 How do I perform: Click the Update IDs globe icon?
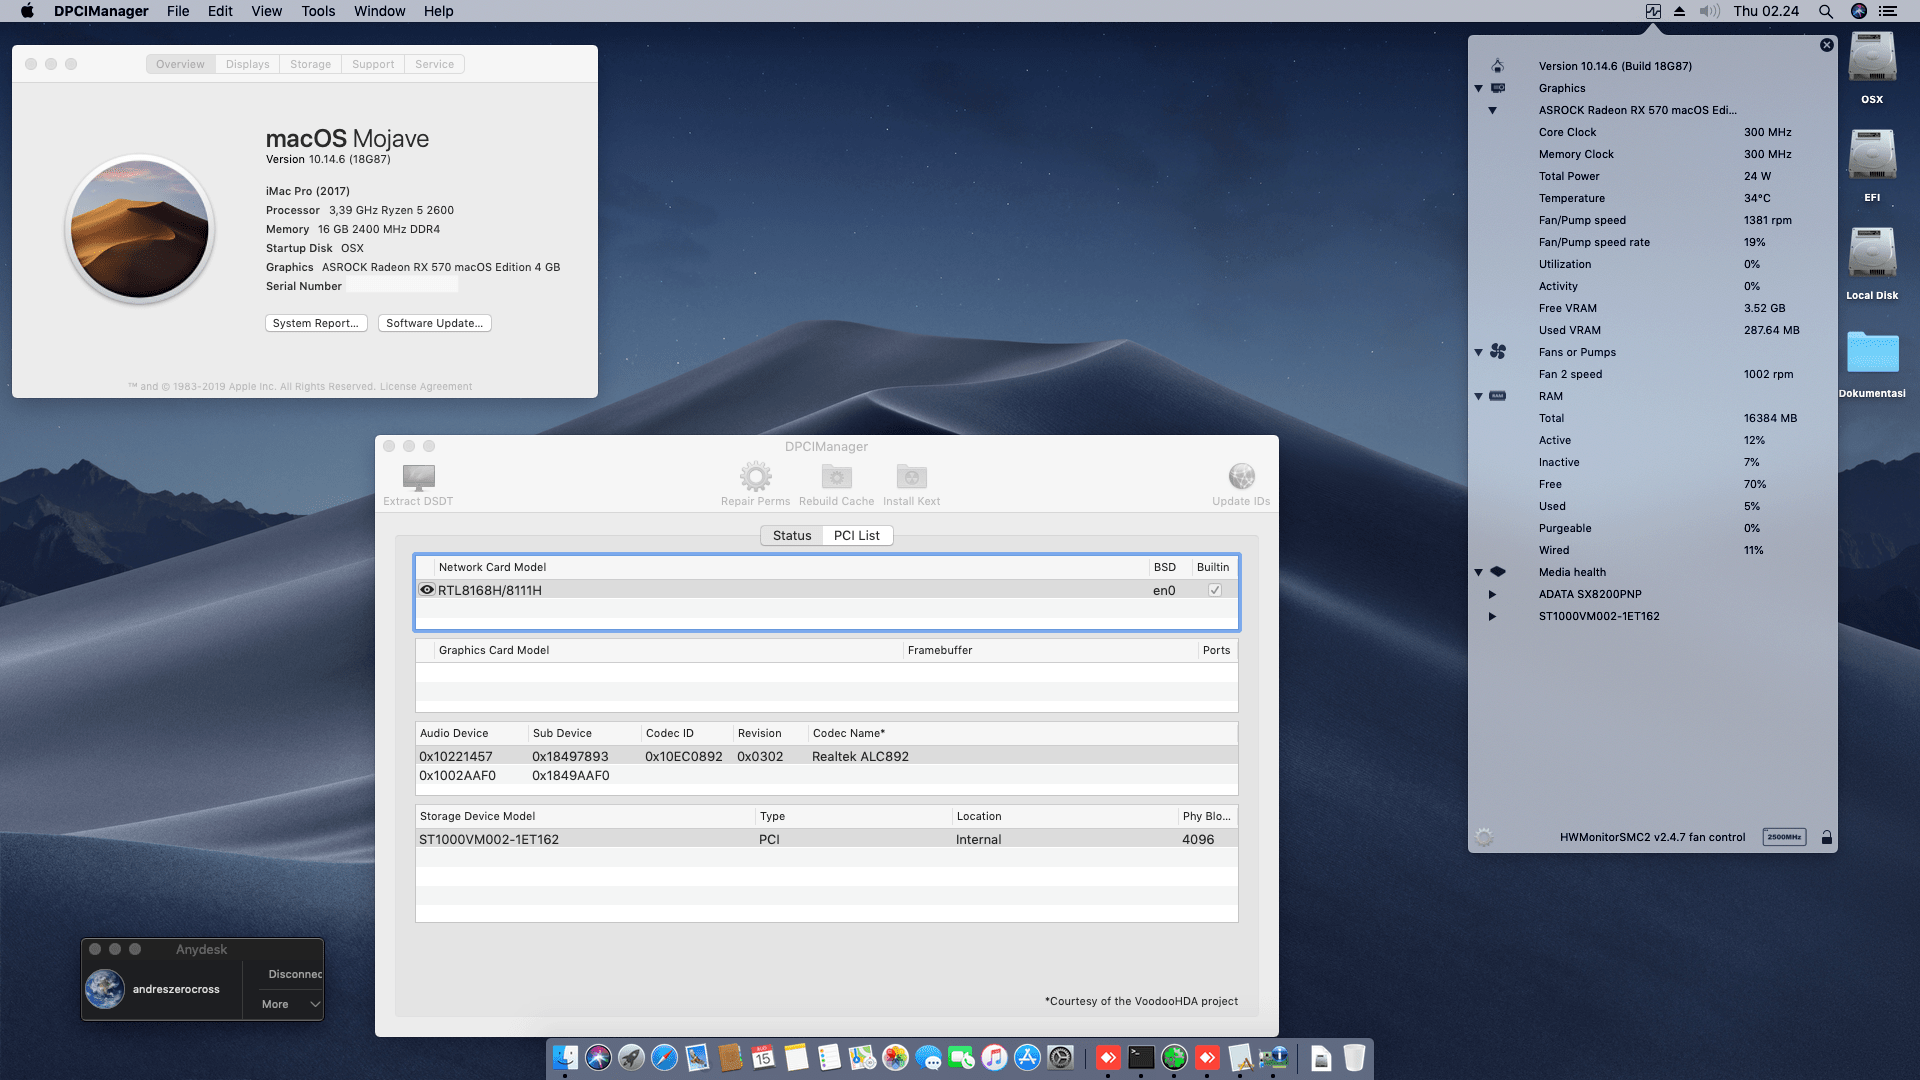(1241, 477)
